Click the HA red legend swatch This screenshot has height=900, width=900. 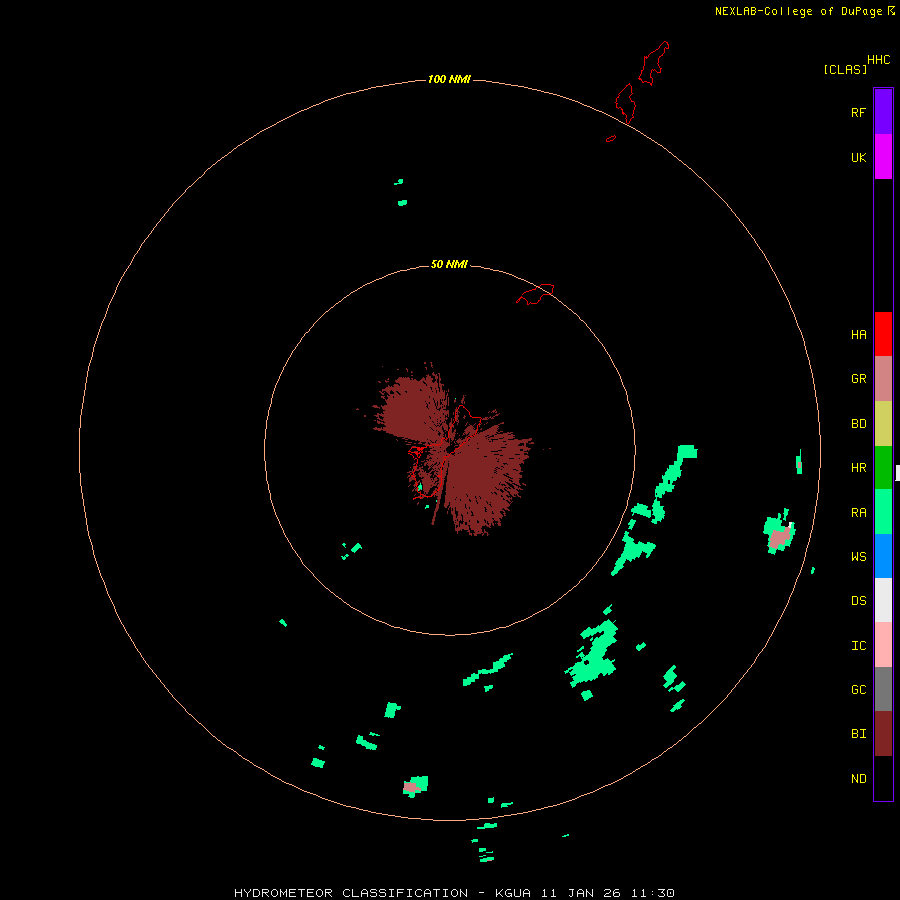[x=883, y=334]
